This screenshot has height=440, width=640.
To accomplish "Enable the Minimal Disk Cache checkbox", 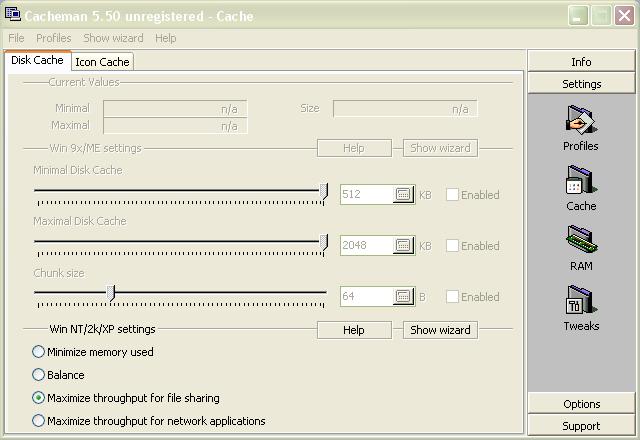I will coord(452,195).
